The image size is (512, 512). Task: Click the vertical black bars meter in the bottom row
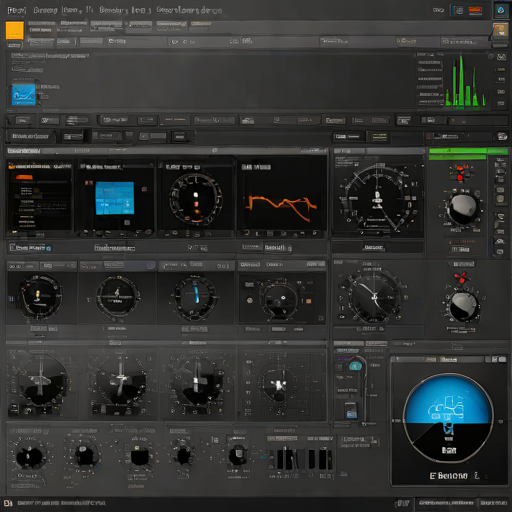click(301, 459)
